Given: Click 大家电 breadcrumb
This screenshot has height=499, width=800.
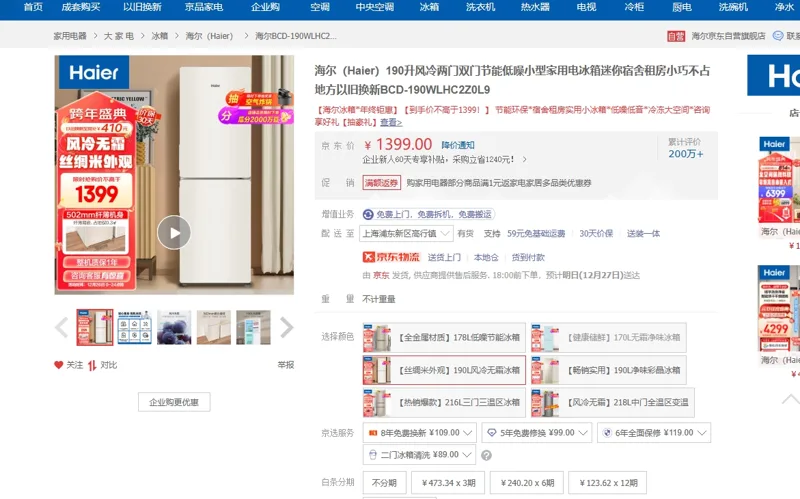Looking at the screenshot, I should tap(119, 36).
